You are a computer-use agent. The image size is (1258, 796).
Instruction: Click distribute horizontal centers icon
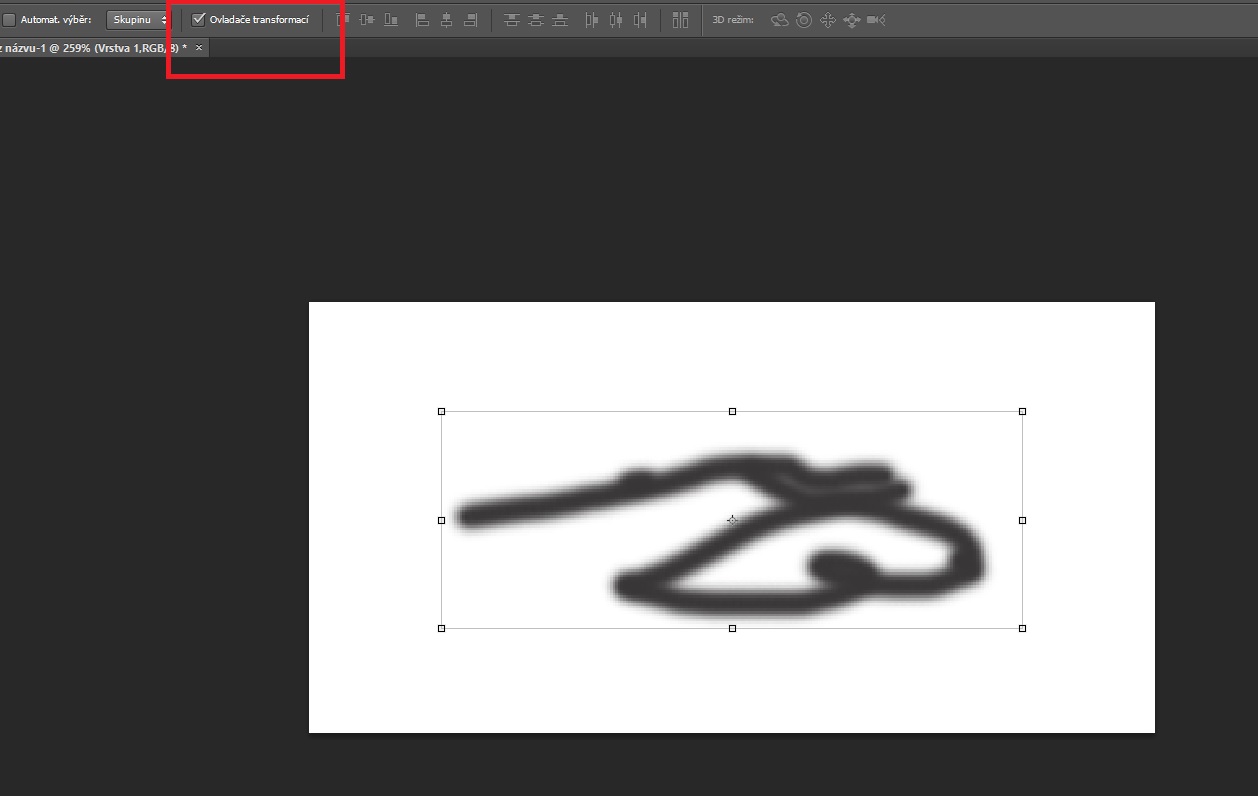(x=615, y=20)
